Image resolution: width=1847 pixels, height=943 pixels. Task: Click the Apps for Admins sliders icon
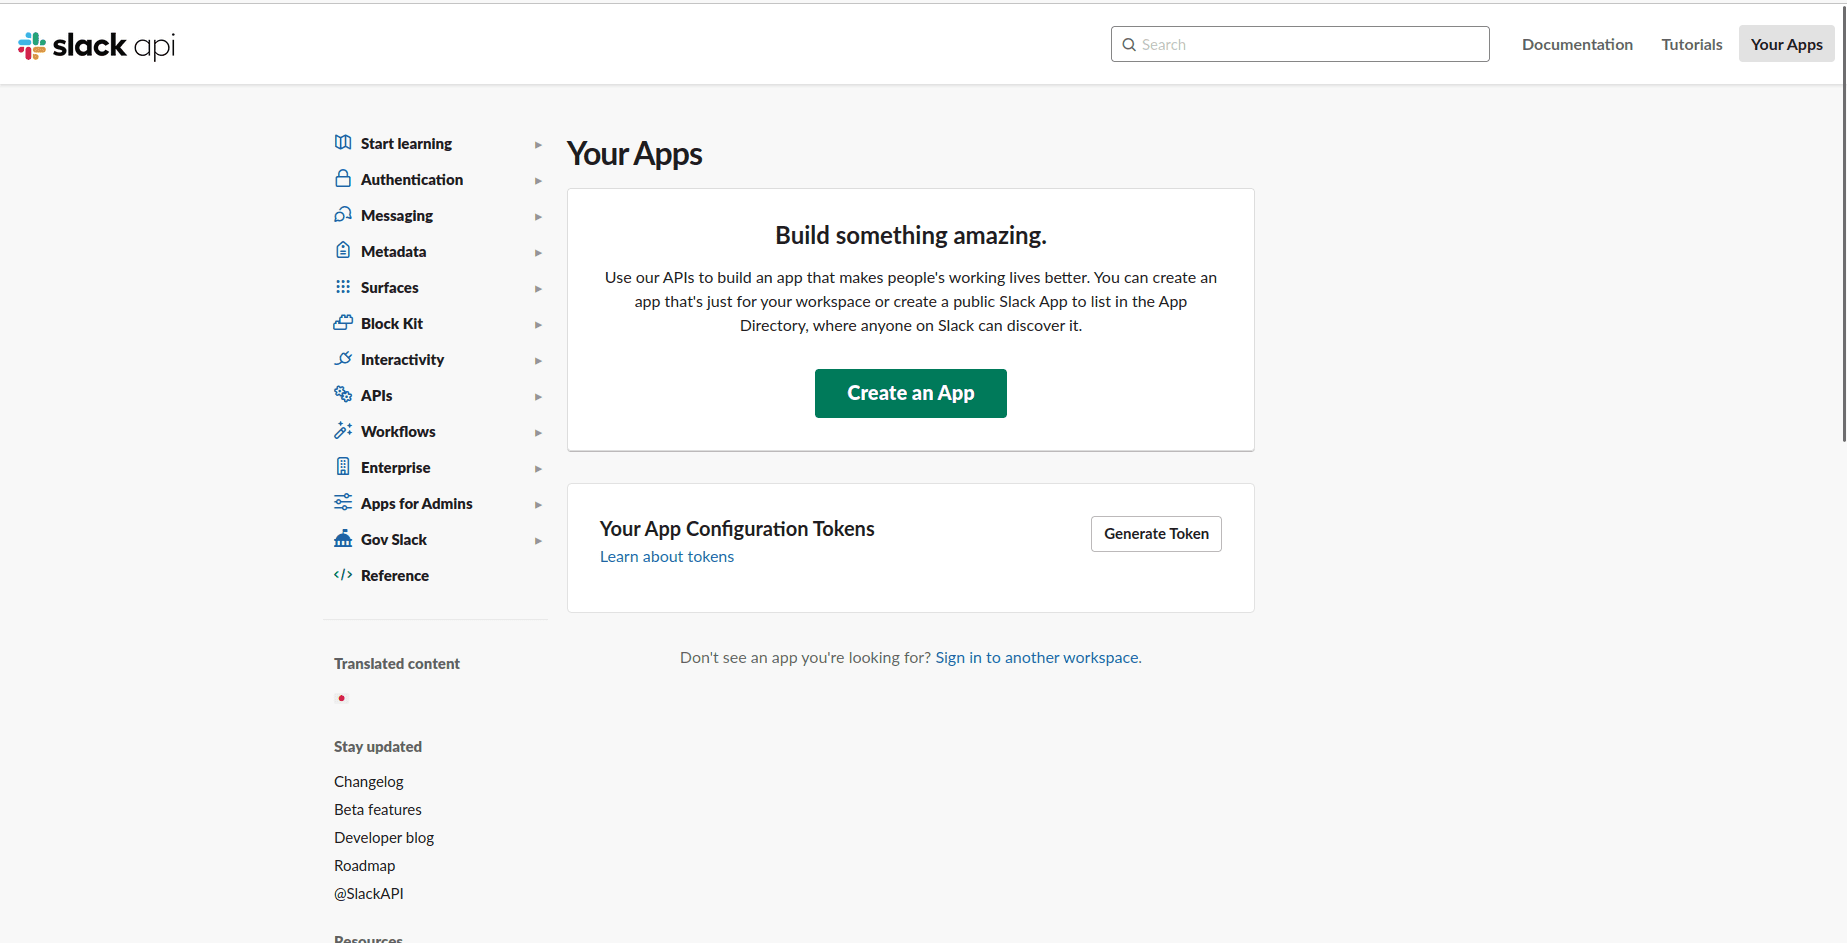(343, 503)
